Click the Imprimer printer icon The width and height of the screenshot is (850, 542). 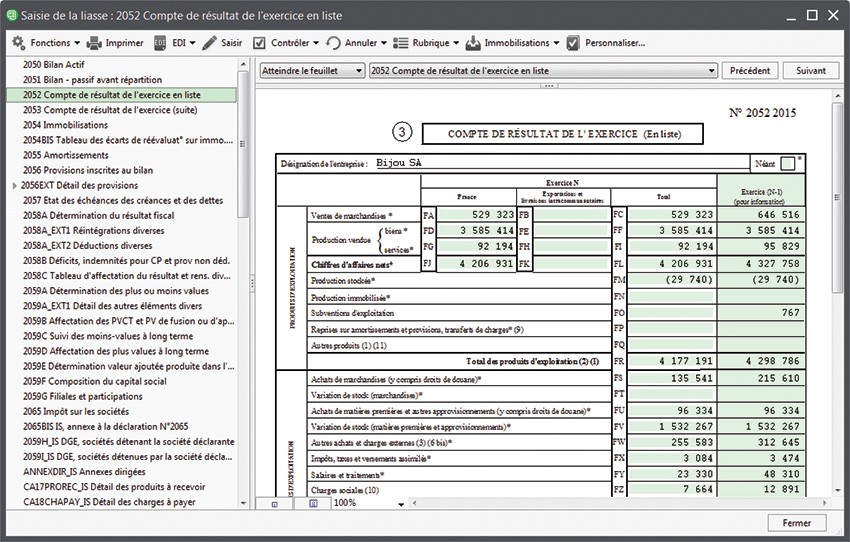94,43
